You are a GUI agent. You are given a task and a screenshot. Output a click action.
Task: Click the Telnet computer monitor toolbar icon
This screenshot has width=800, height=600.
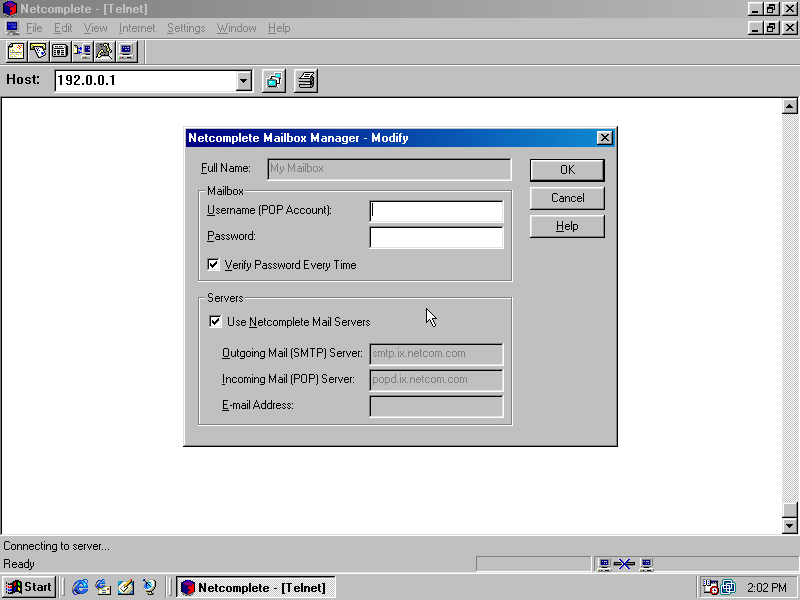point(126,51)
